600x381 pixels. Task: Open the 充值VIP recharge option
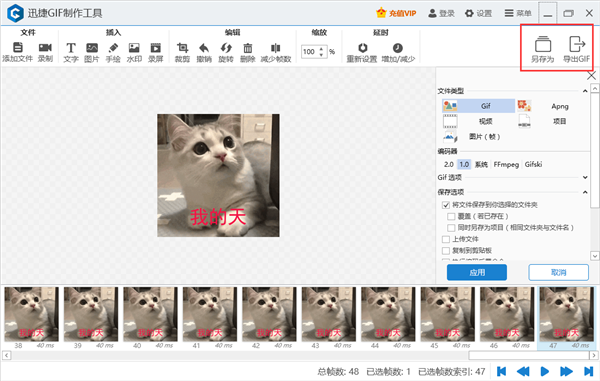[x=396, y=13]
